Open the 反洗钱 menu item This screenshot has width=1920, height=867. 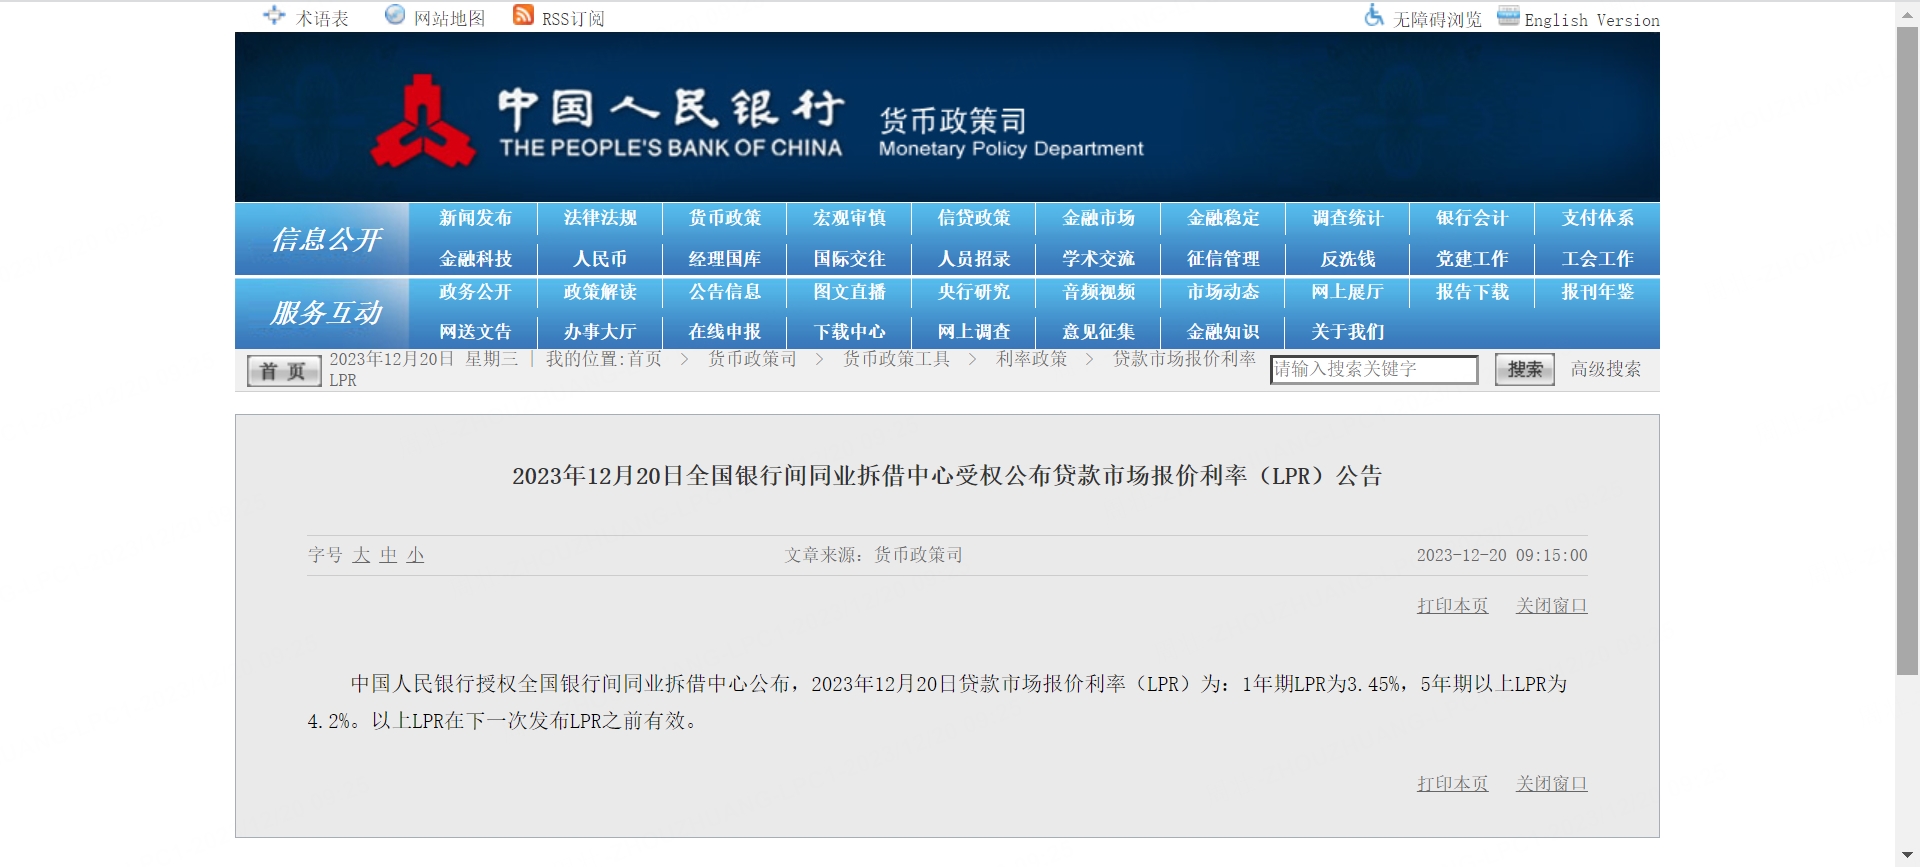coord(1348,259)
